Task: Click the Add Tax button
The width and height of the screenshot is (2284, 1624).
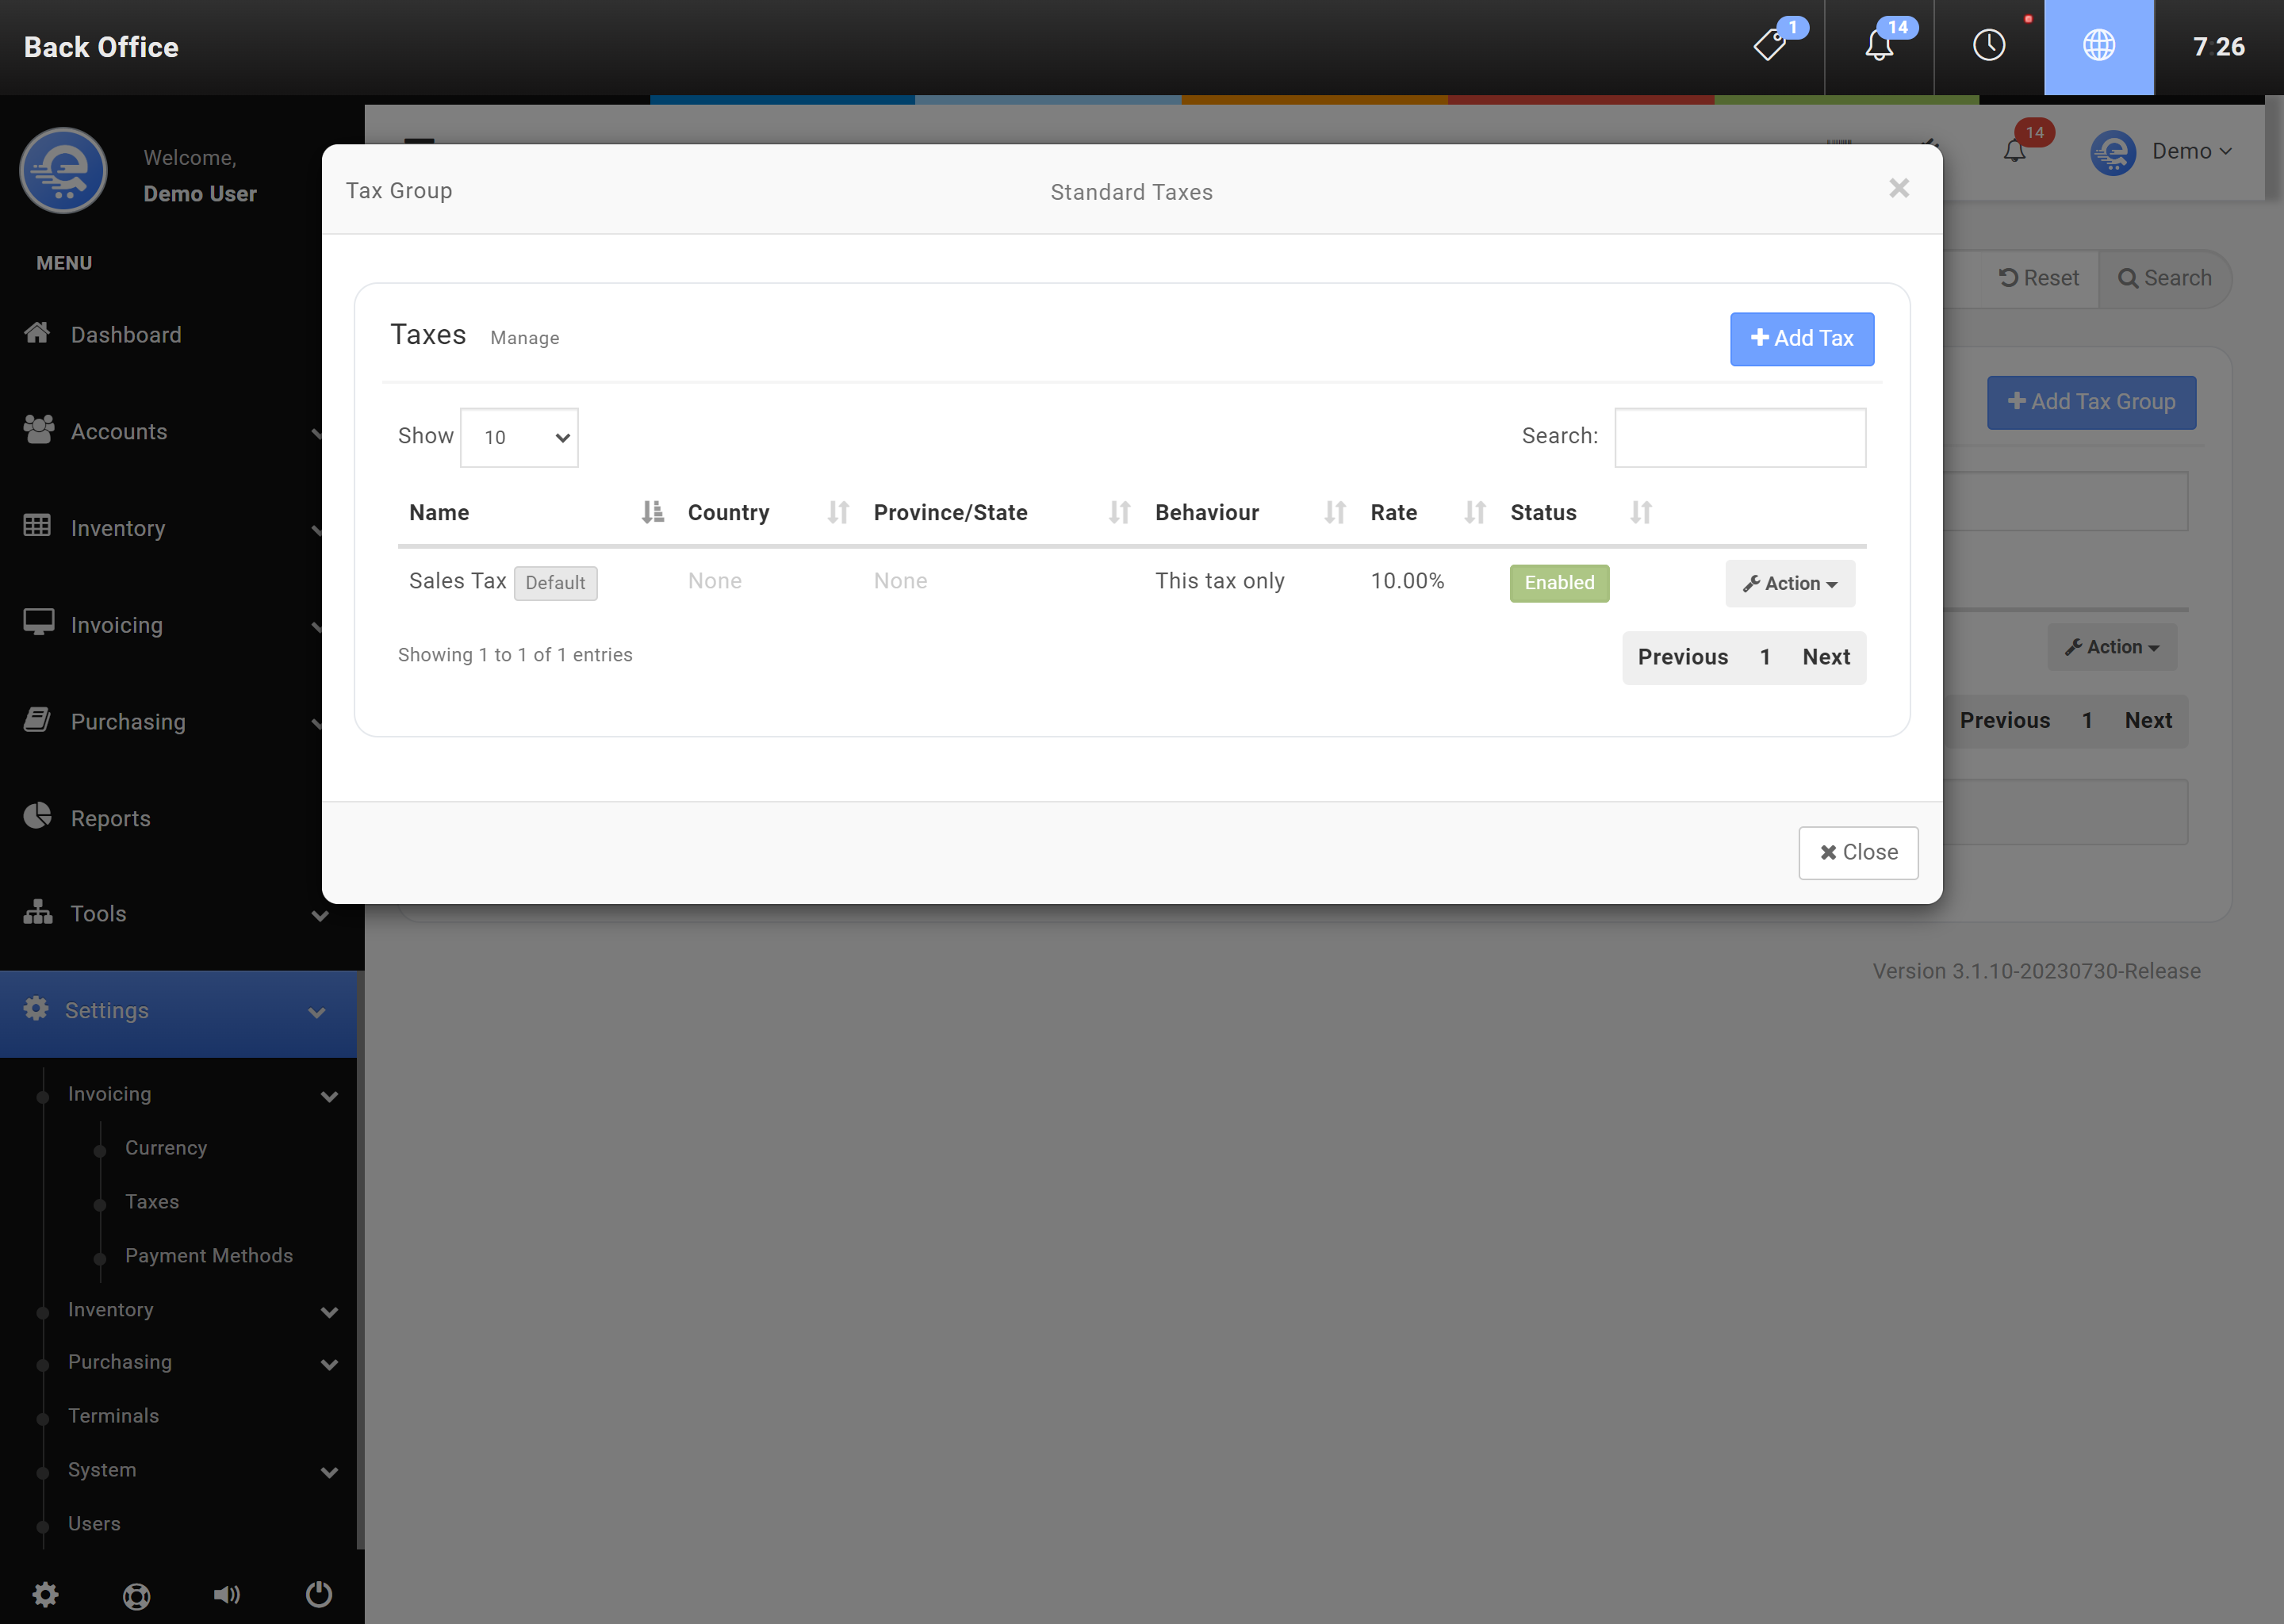Action: coord(1801,339)
